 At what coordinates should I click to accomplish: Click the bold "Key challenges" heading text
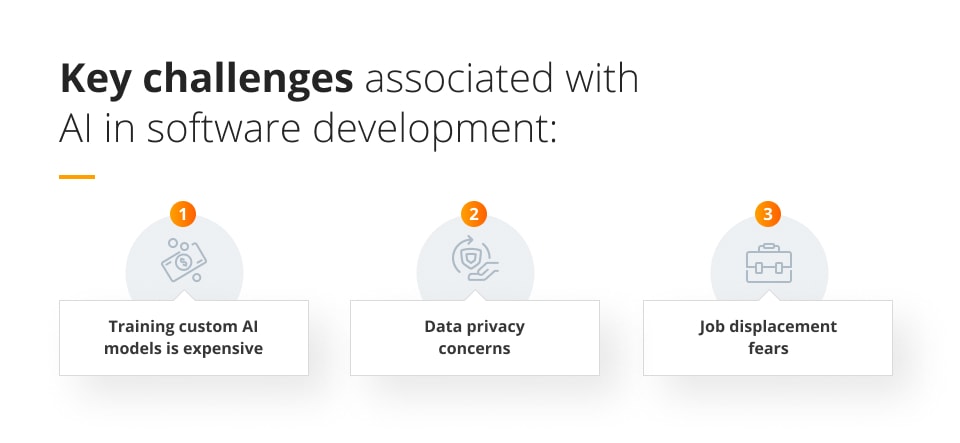[x=206, y=79]
